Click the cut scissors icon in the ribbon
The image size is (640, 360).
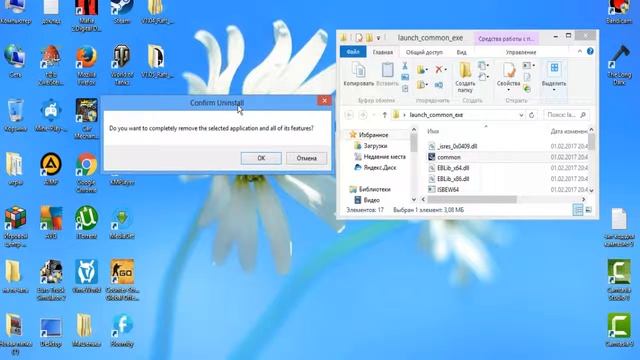(x=405, y=66)
